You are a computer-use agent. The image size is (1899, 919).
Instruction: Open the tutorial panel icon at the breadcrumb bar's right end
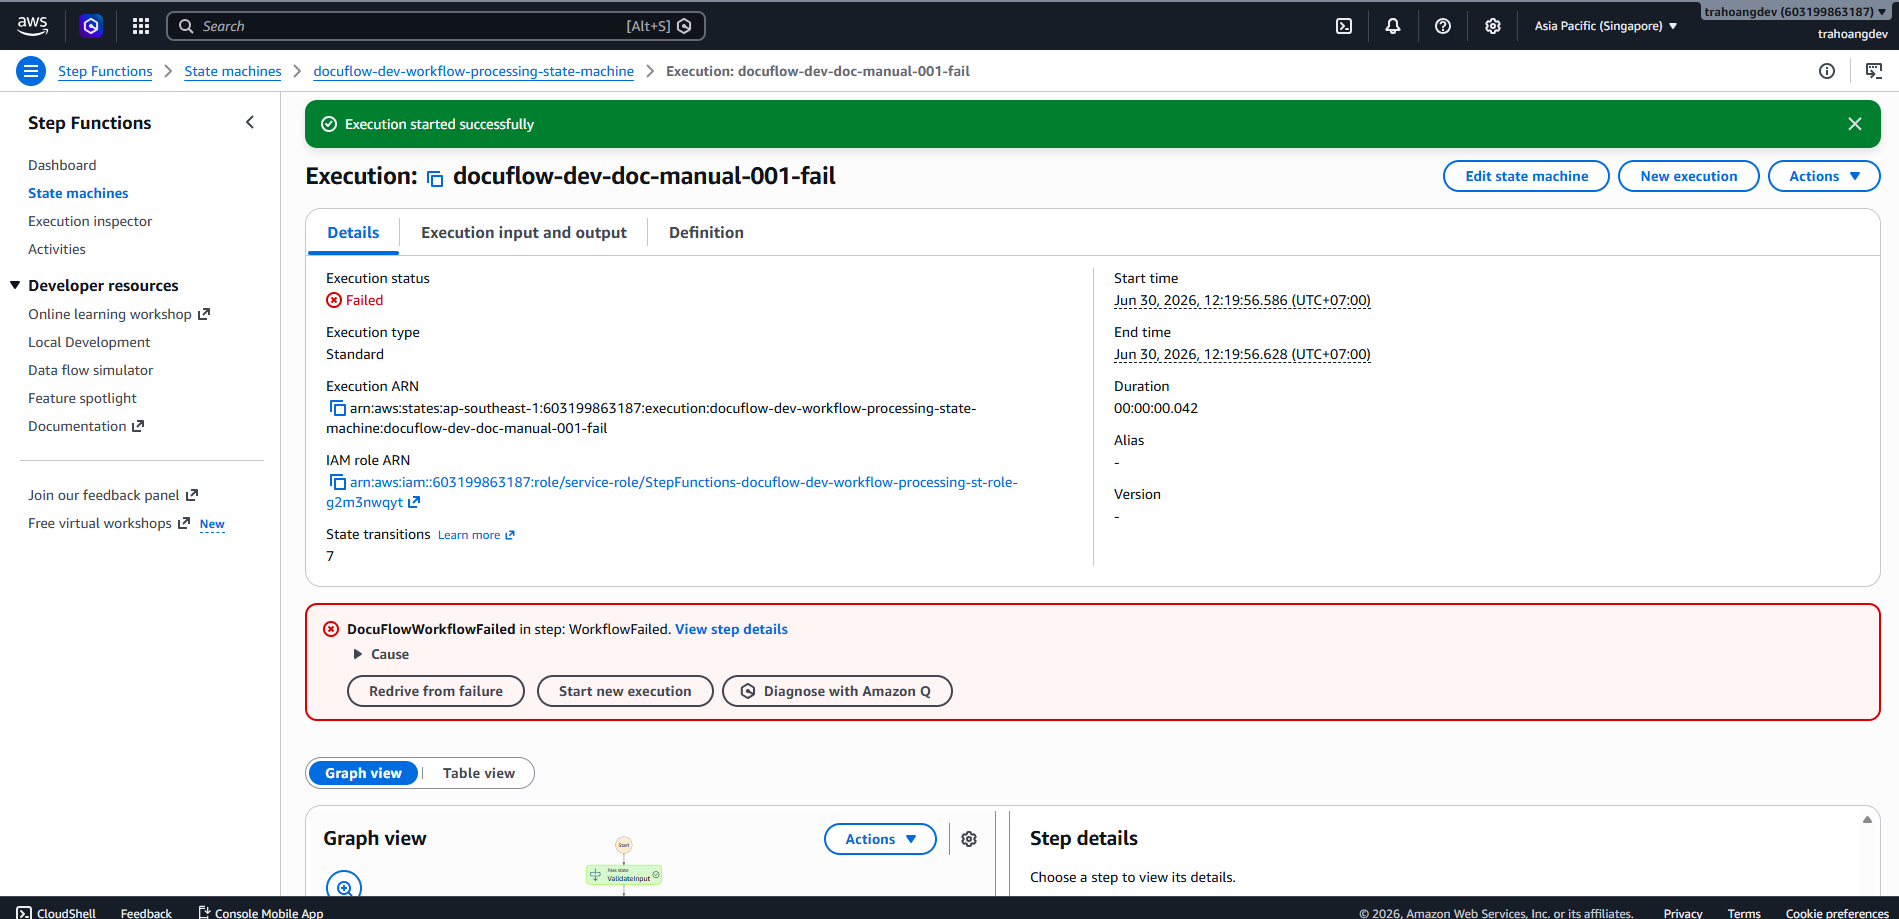[x=1874, y=71]
